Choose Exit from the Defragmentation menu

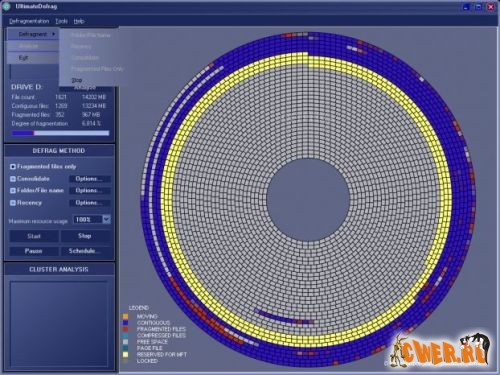click(23, 58)
